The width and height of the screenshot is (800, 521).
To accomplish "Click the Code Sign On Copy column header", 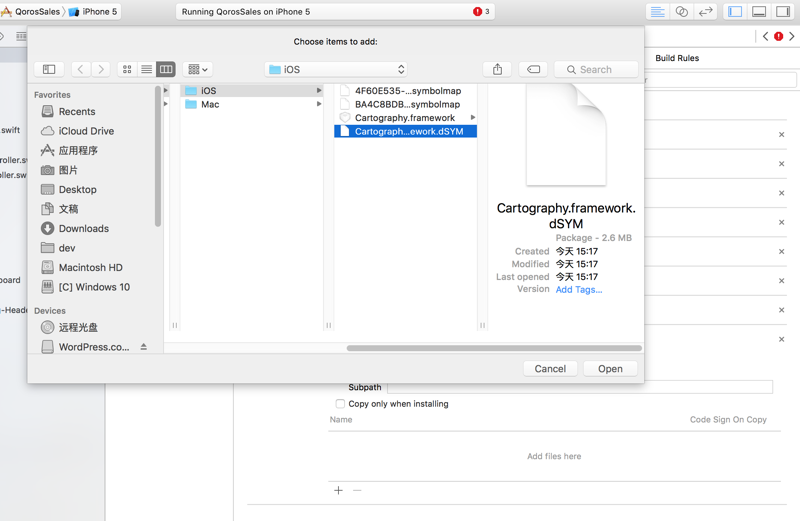I will point(728,420).
